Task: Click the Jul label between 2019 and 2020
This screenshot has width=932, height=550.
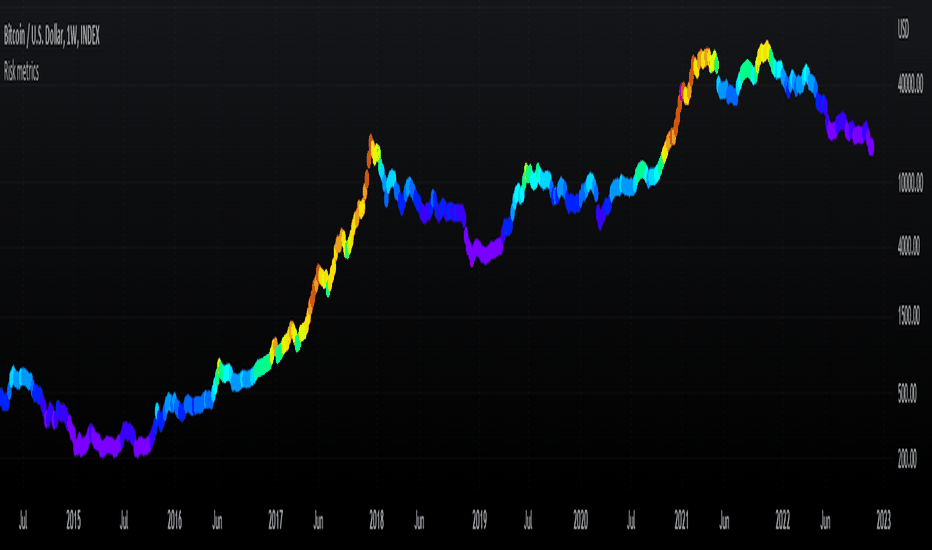Action: pyautogui.click(x=528, y=520)
